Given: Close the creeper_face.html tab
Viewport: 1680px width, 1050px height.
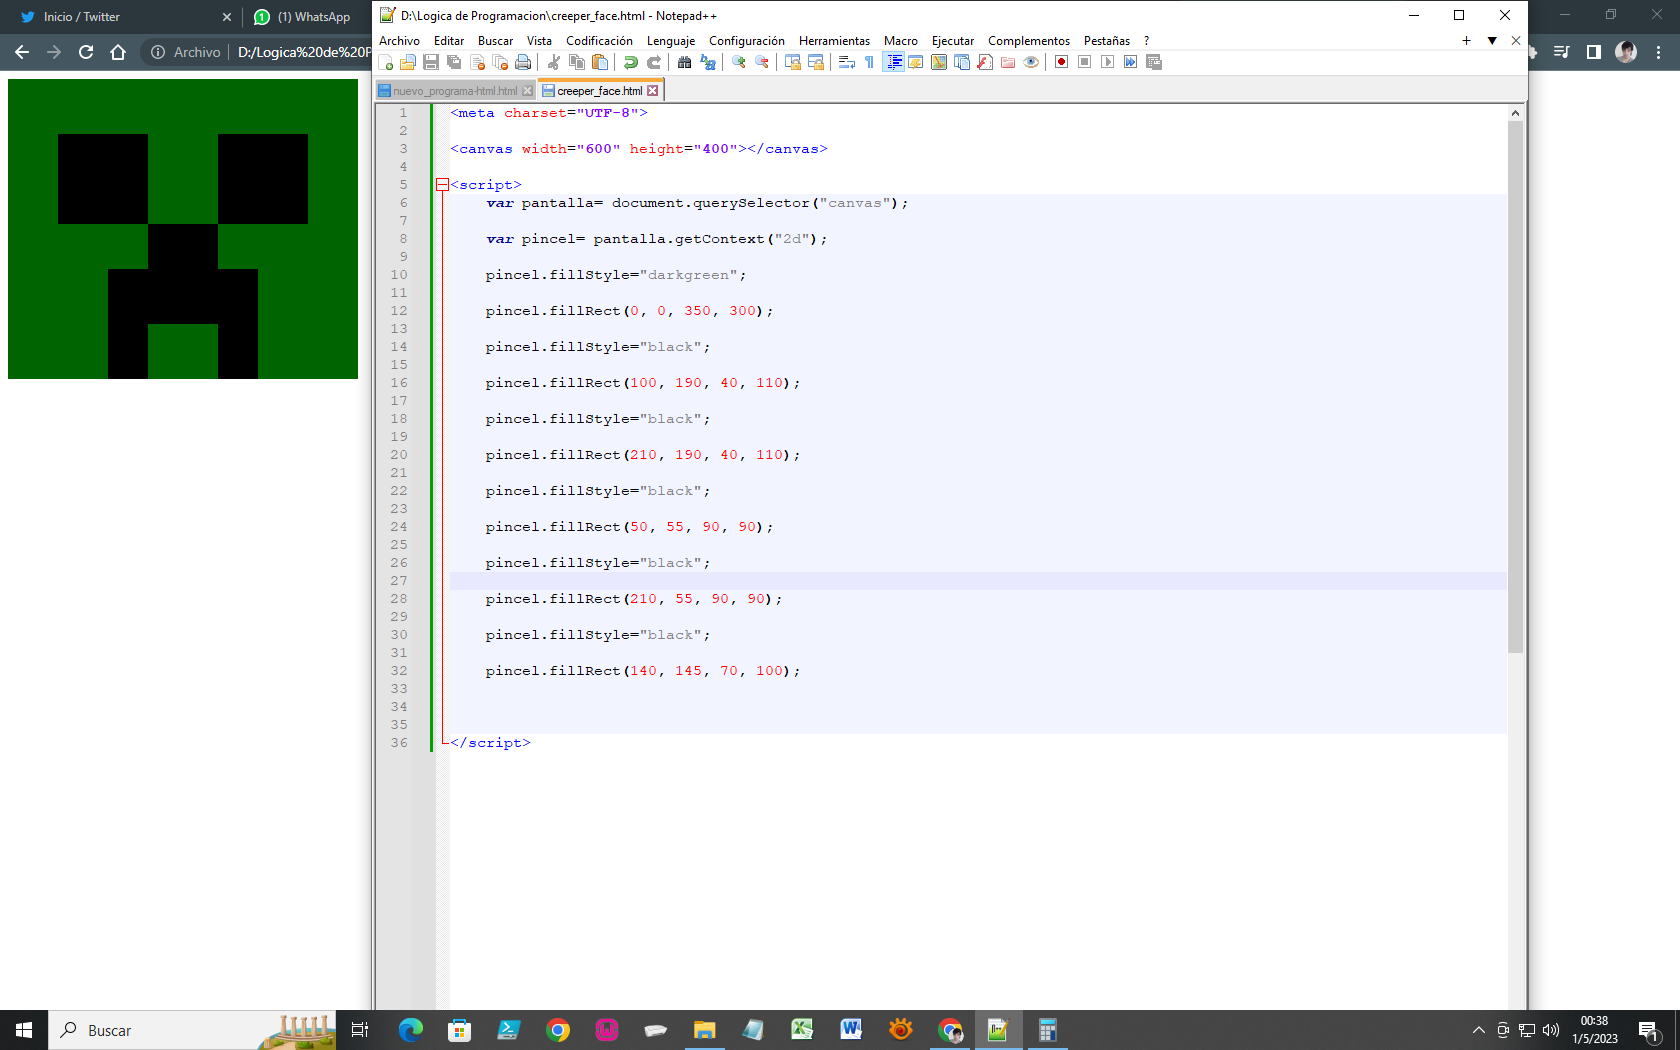Looking at the screenshot, I should click(653, 91).
